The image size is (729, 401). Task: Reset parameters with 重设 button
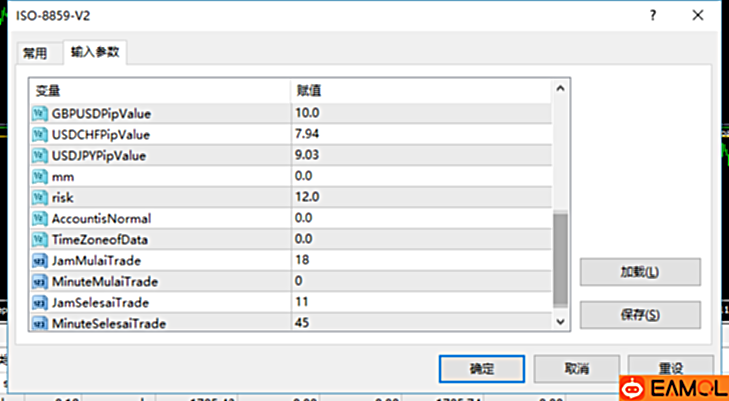pyautogui.click(x=671, y=368)
